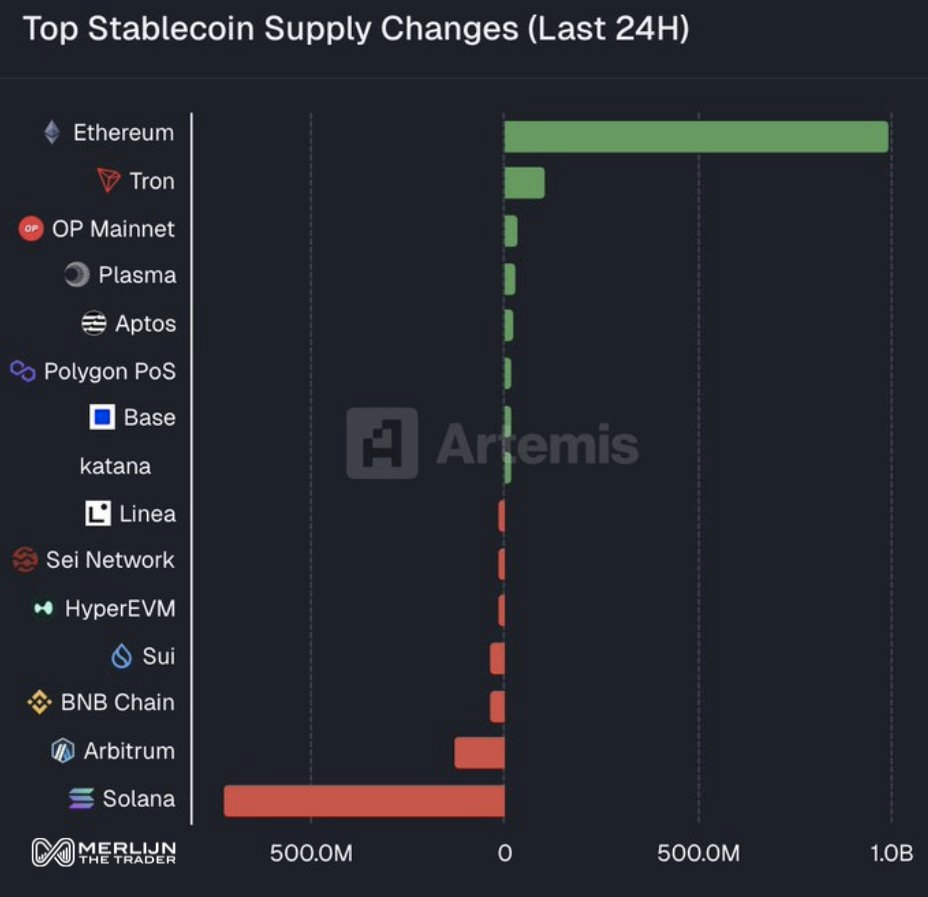Click the Merlijn The Trader logo
Screen dimensions: 928x897
coord(104,852)
